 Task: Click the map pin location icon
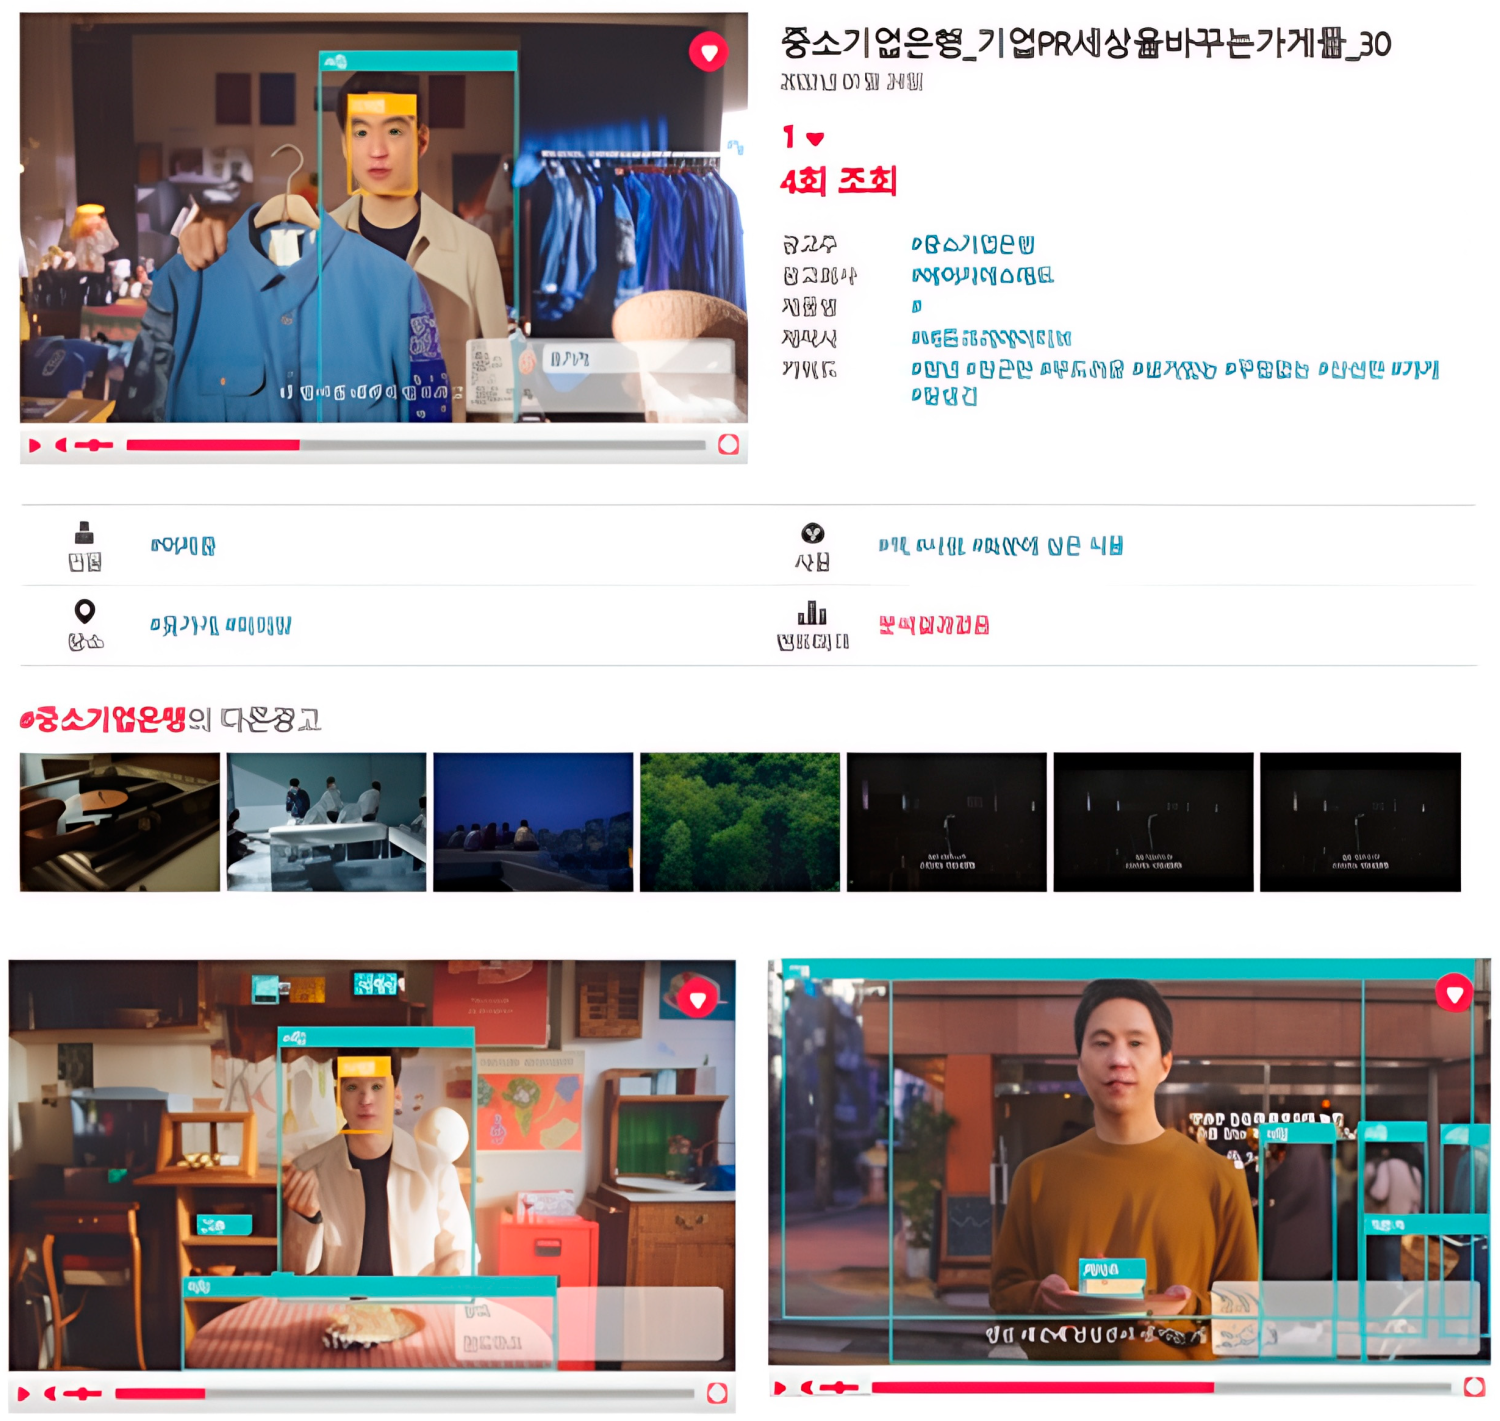point(85,611)
